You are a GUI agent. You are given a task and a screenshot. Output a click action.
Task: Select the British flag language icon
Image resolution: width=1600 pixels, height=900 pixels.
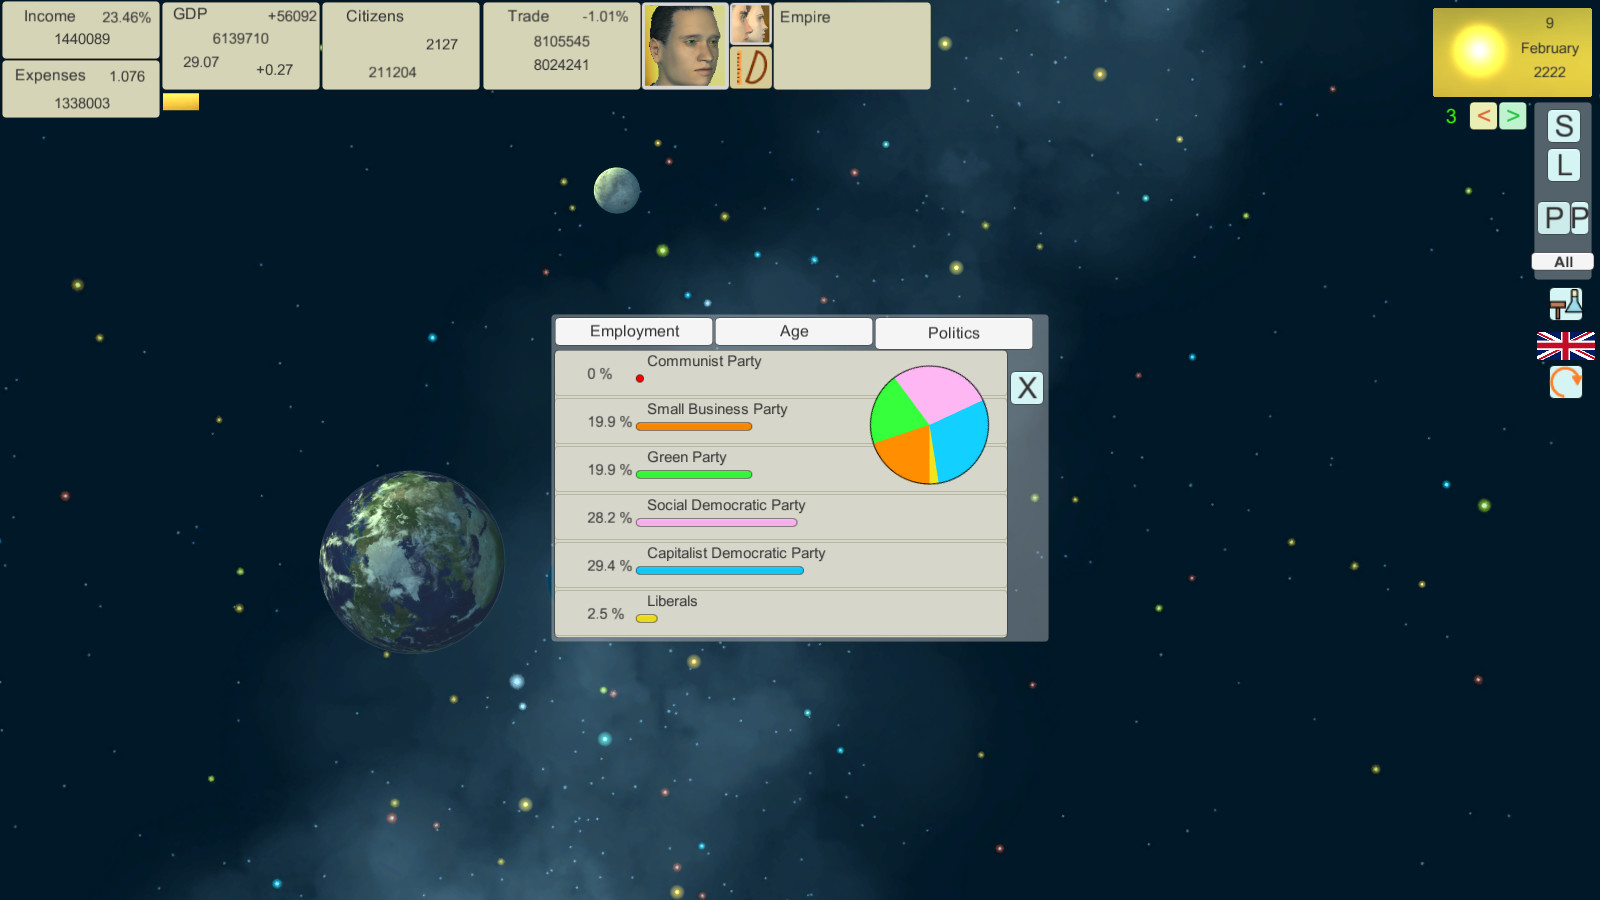[x=1565, y=346]
